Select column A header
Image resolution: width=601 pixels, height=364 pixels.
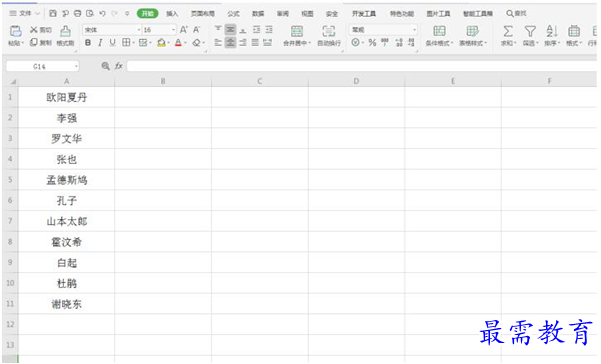click(x=66, y=81)
